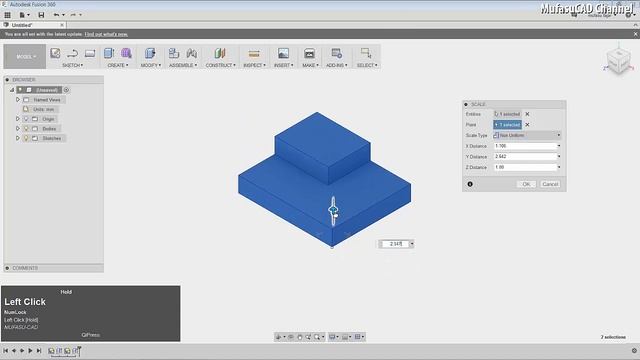Screen dimensions: 640x360
Task: Collapse the root component node
Action: (x=12, y=90)
